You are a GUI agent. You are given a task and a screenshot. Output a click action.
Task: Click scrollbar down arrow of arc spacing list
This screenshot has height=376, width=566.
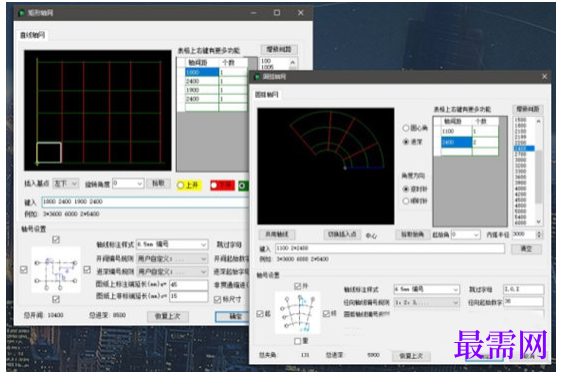[539, 222]
